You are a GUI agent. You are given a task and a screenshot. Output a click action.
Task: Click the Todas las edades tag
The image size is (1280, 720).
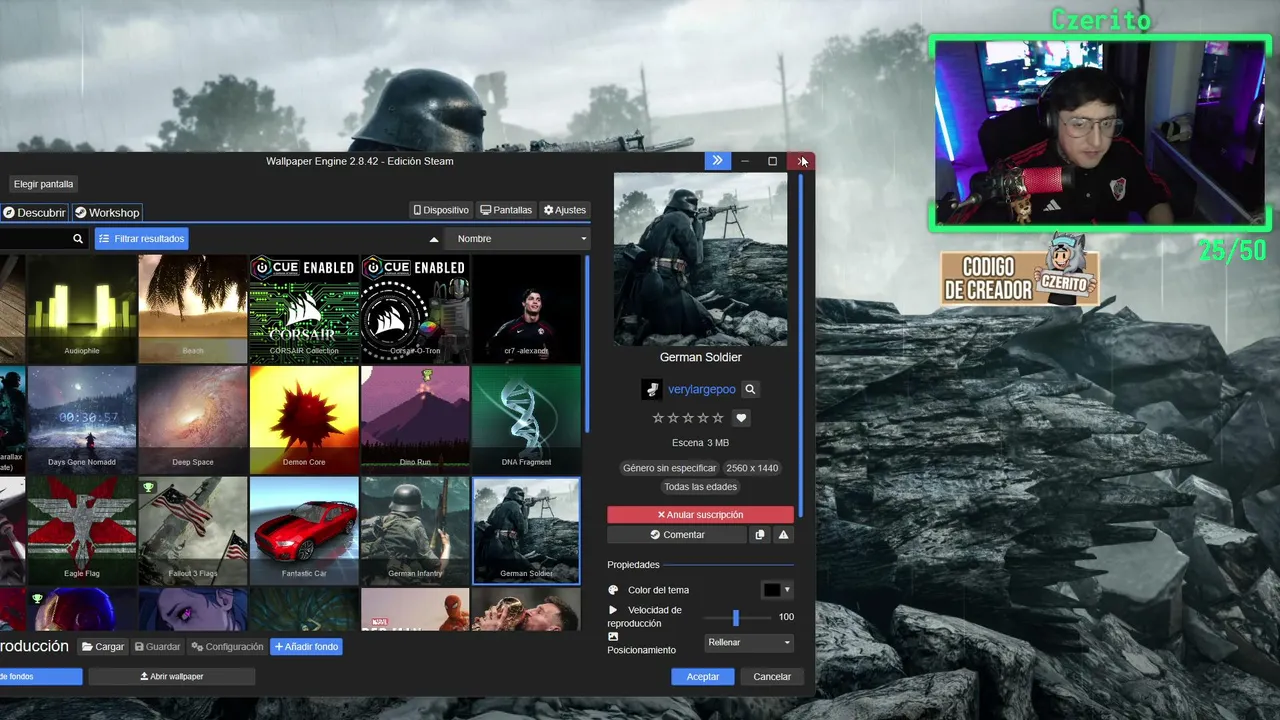click(x=700, y=487)
